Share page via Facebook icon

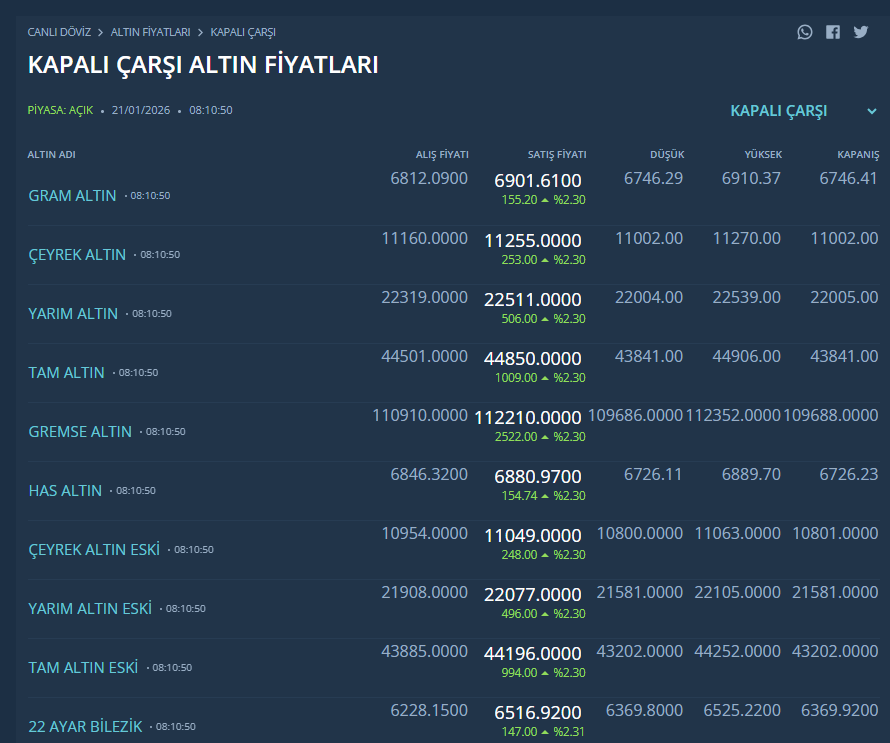click(x=833, y=32)
